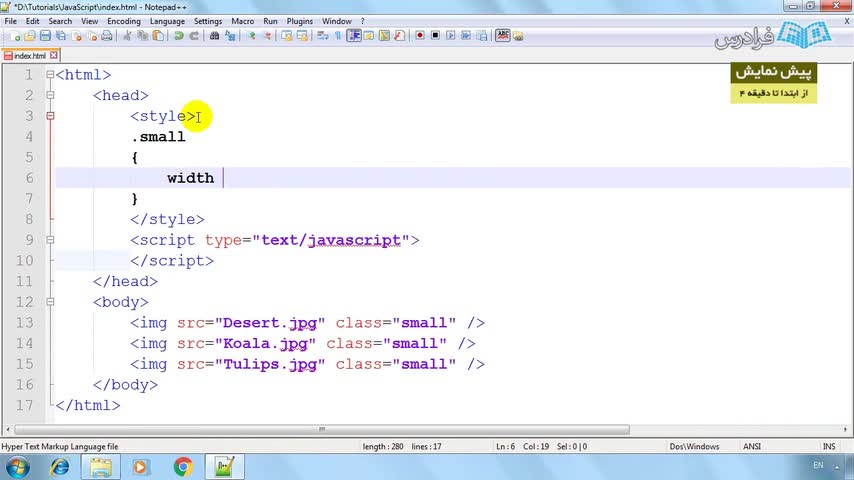
Task: Save the document using the Save icon
Action: click(x=45, y=36)
